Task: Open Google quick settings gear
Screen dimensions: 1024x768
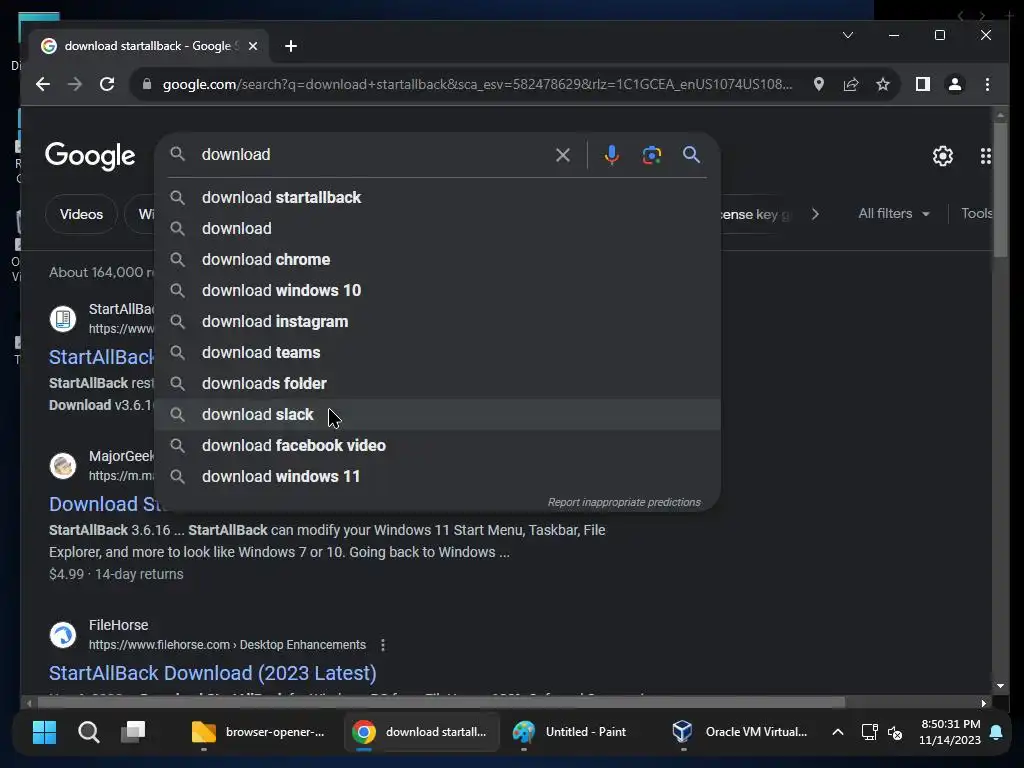Action: [x=942, y=156]
